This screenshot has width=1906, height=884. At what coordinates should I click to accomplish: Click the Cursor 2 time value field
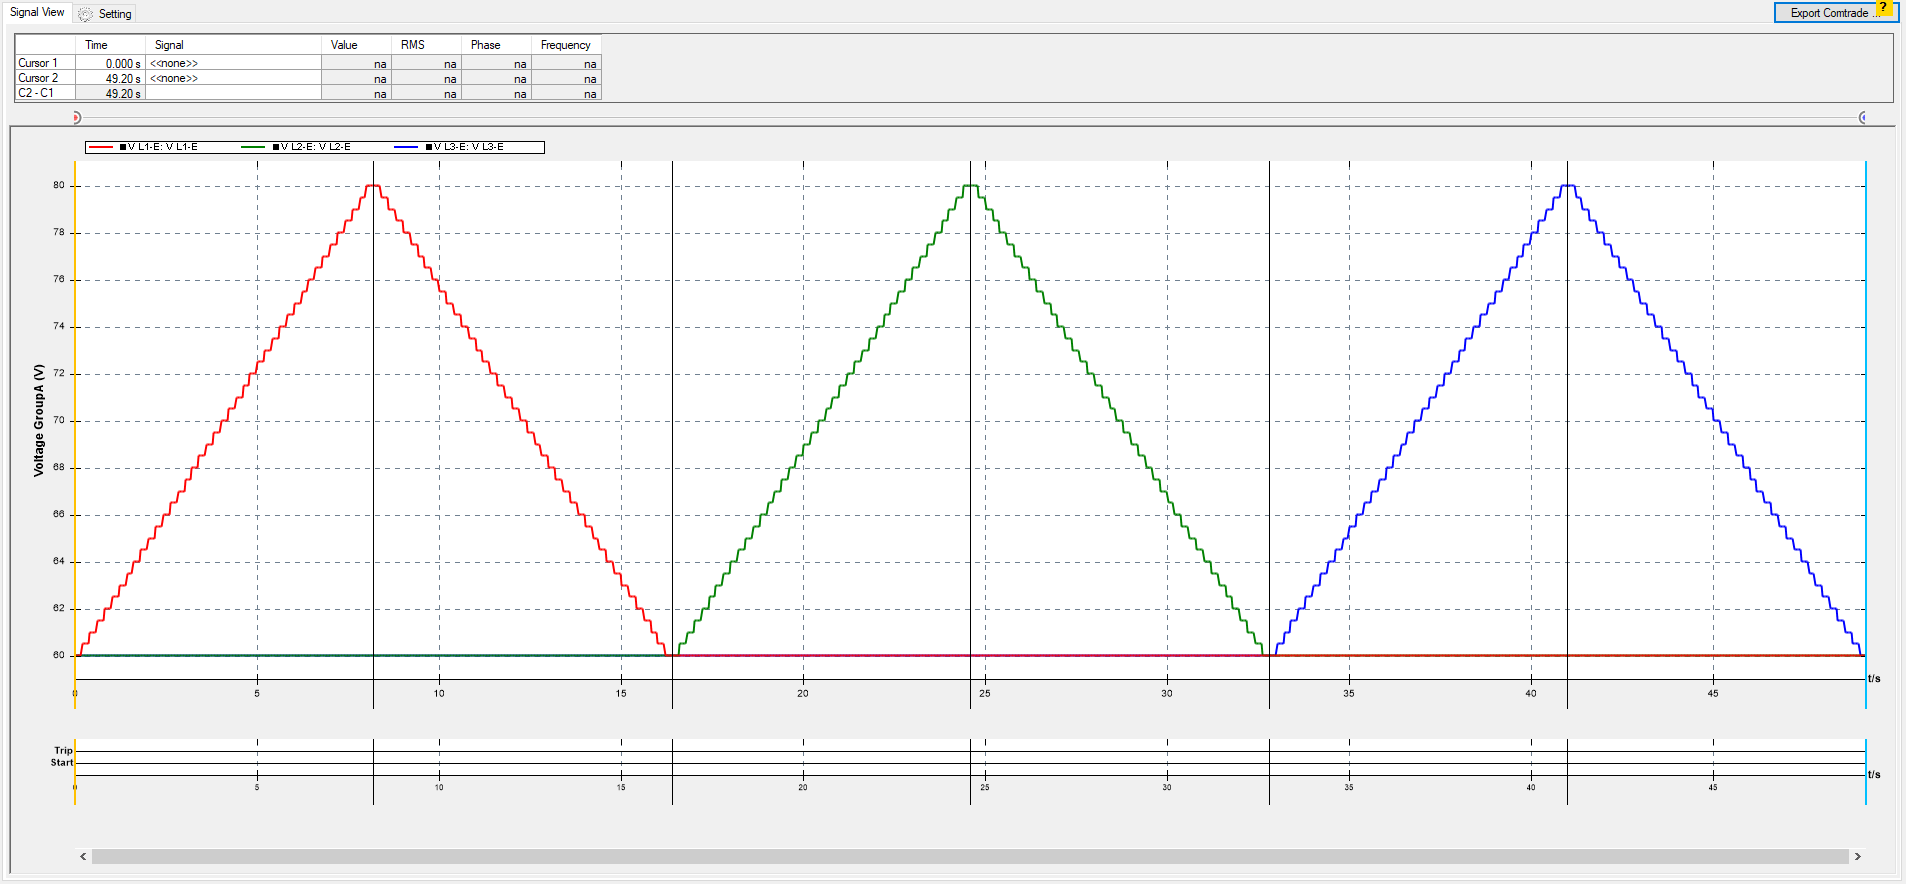[110, 78]
